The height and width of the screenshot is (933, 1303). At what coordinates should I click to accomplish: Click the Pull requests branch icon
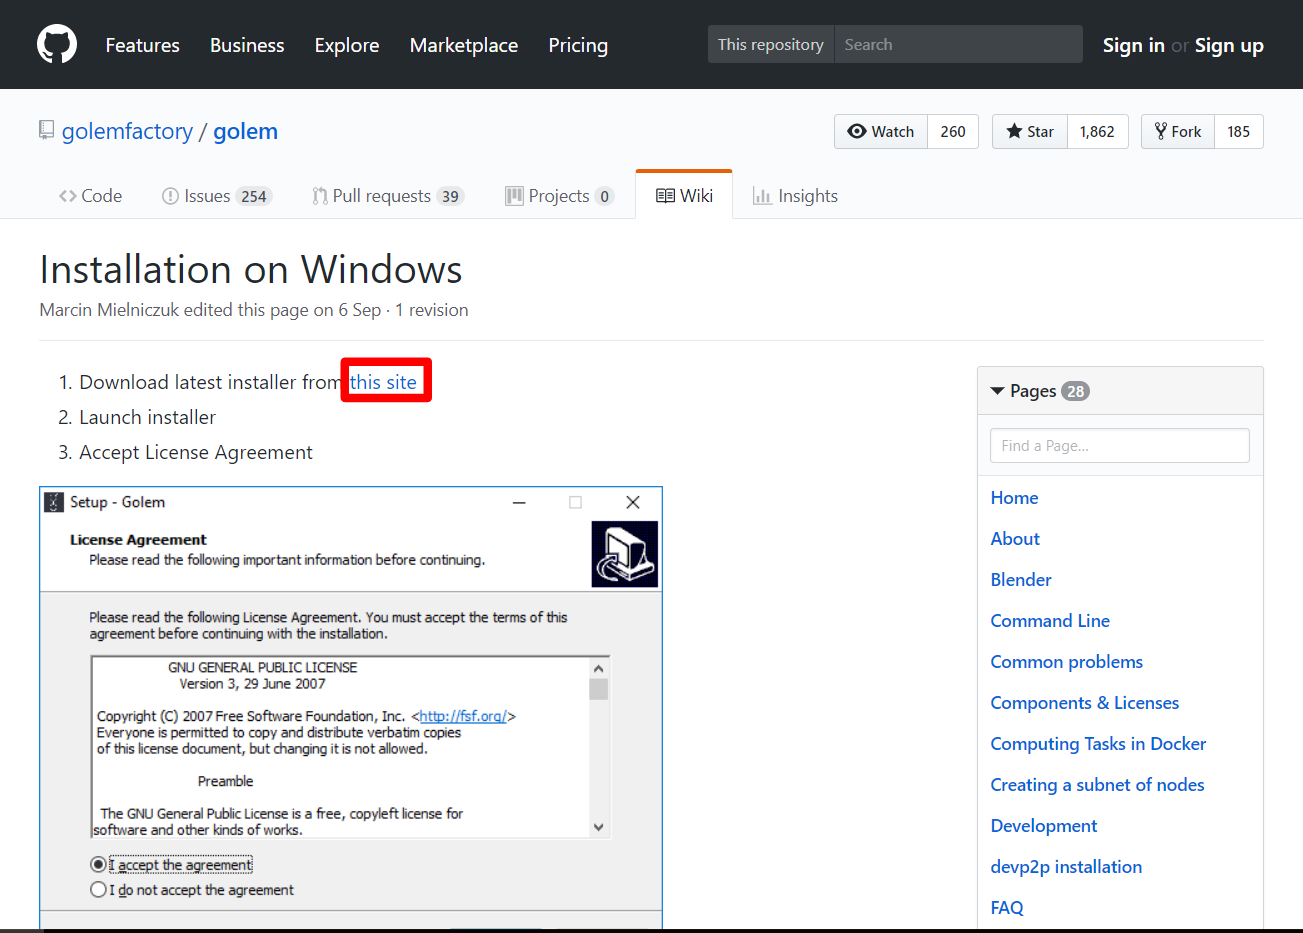coord(320,196)
